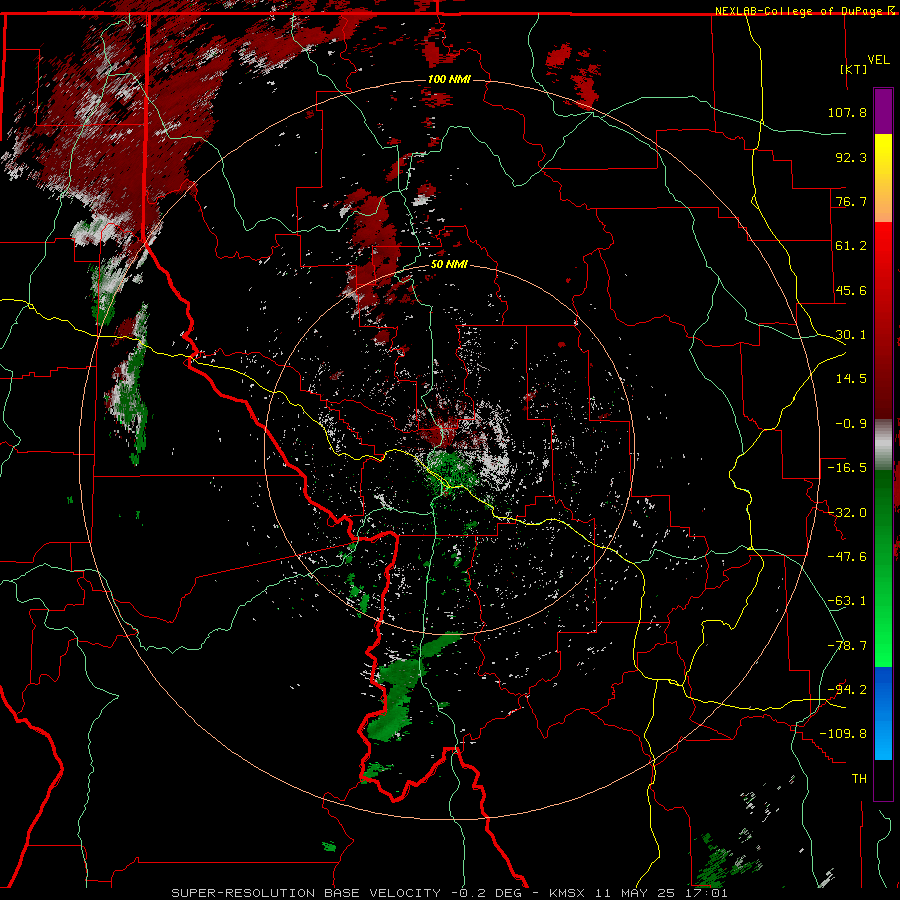Image resolution: width=900 pixels, height=900 pixels.
Task: Click the 100 NMI range ring label
Action: coord(449,79)
